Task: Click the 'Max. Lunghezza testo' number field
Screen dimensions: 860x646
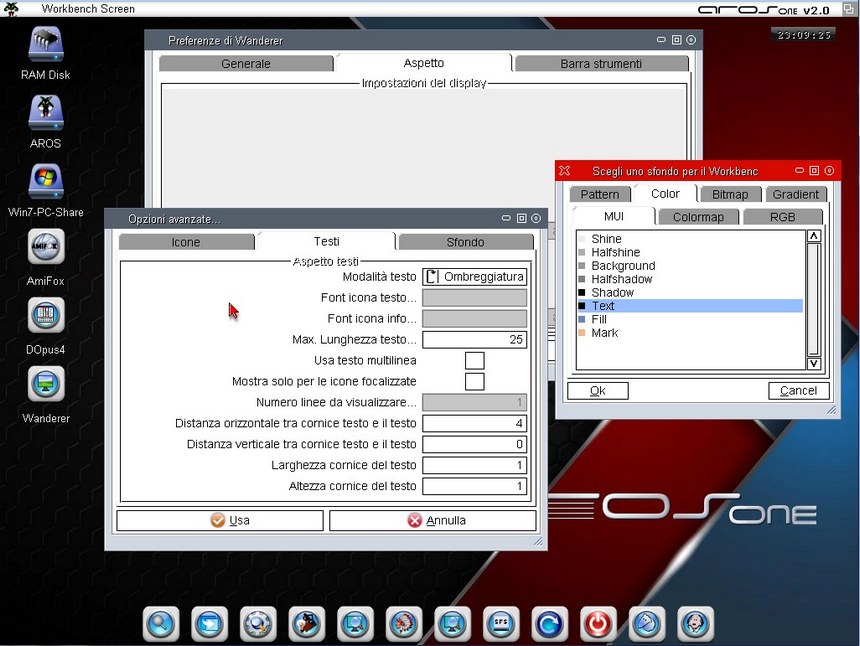Action: [x=474, y=340]
